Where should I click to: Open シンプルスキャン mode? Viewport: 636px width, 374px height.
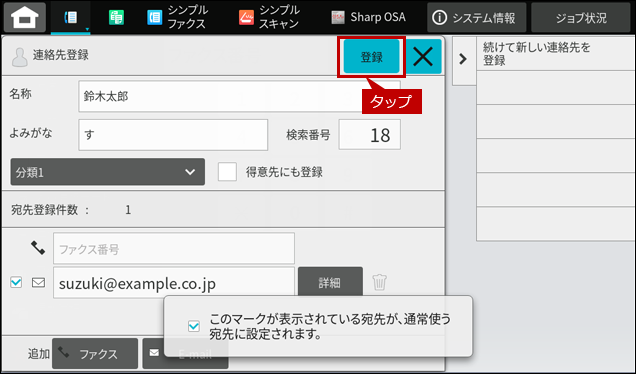(x=269, y=17)
